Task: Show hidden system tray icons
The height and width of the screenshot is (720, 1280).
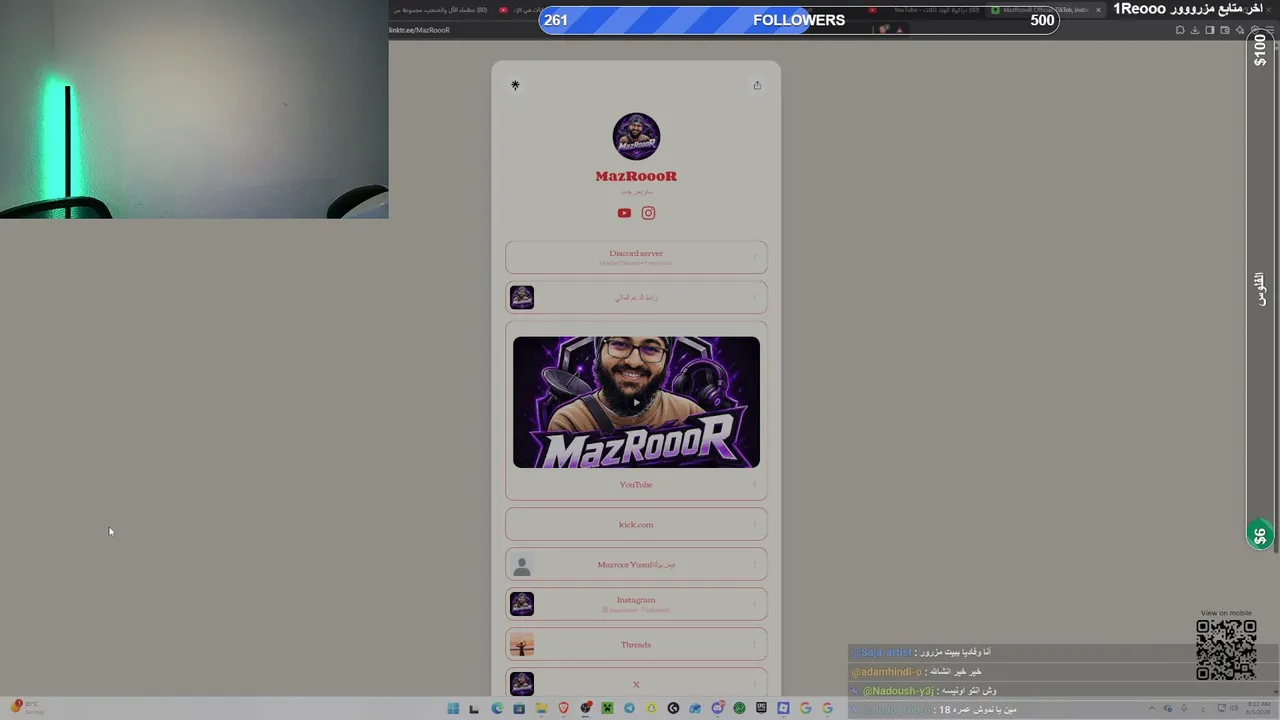Action: [x=1152, y=708]
